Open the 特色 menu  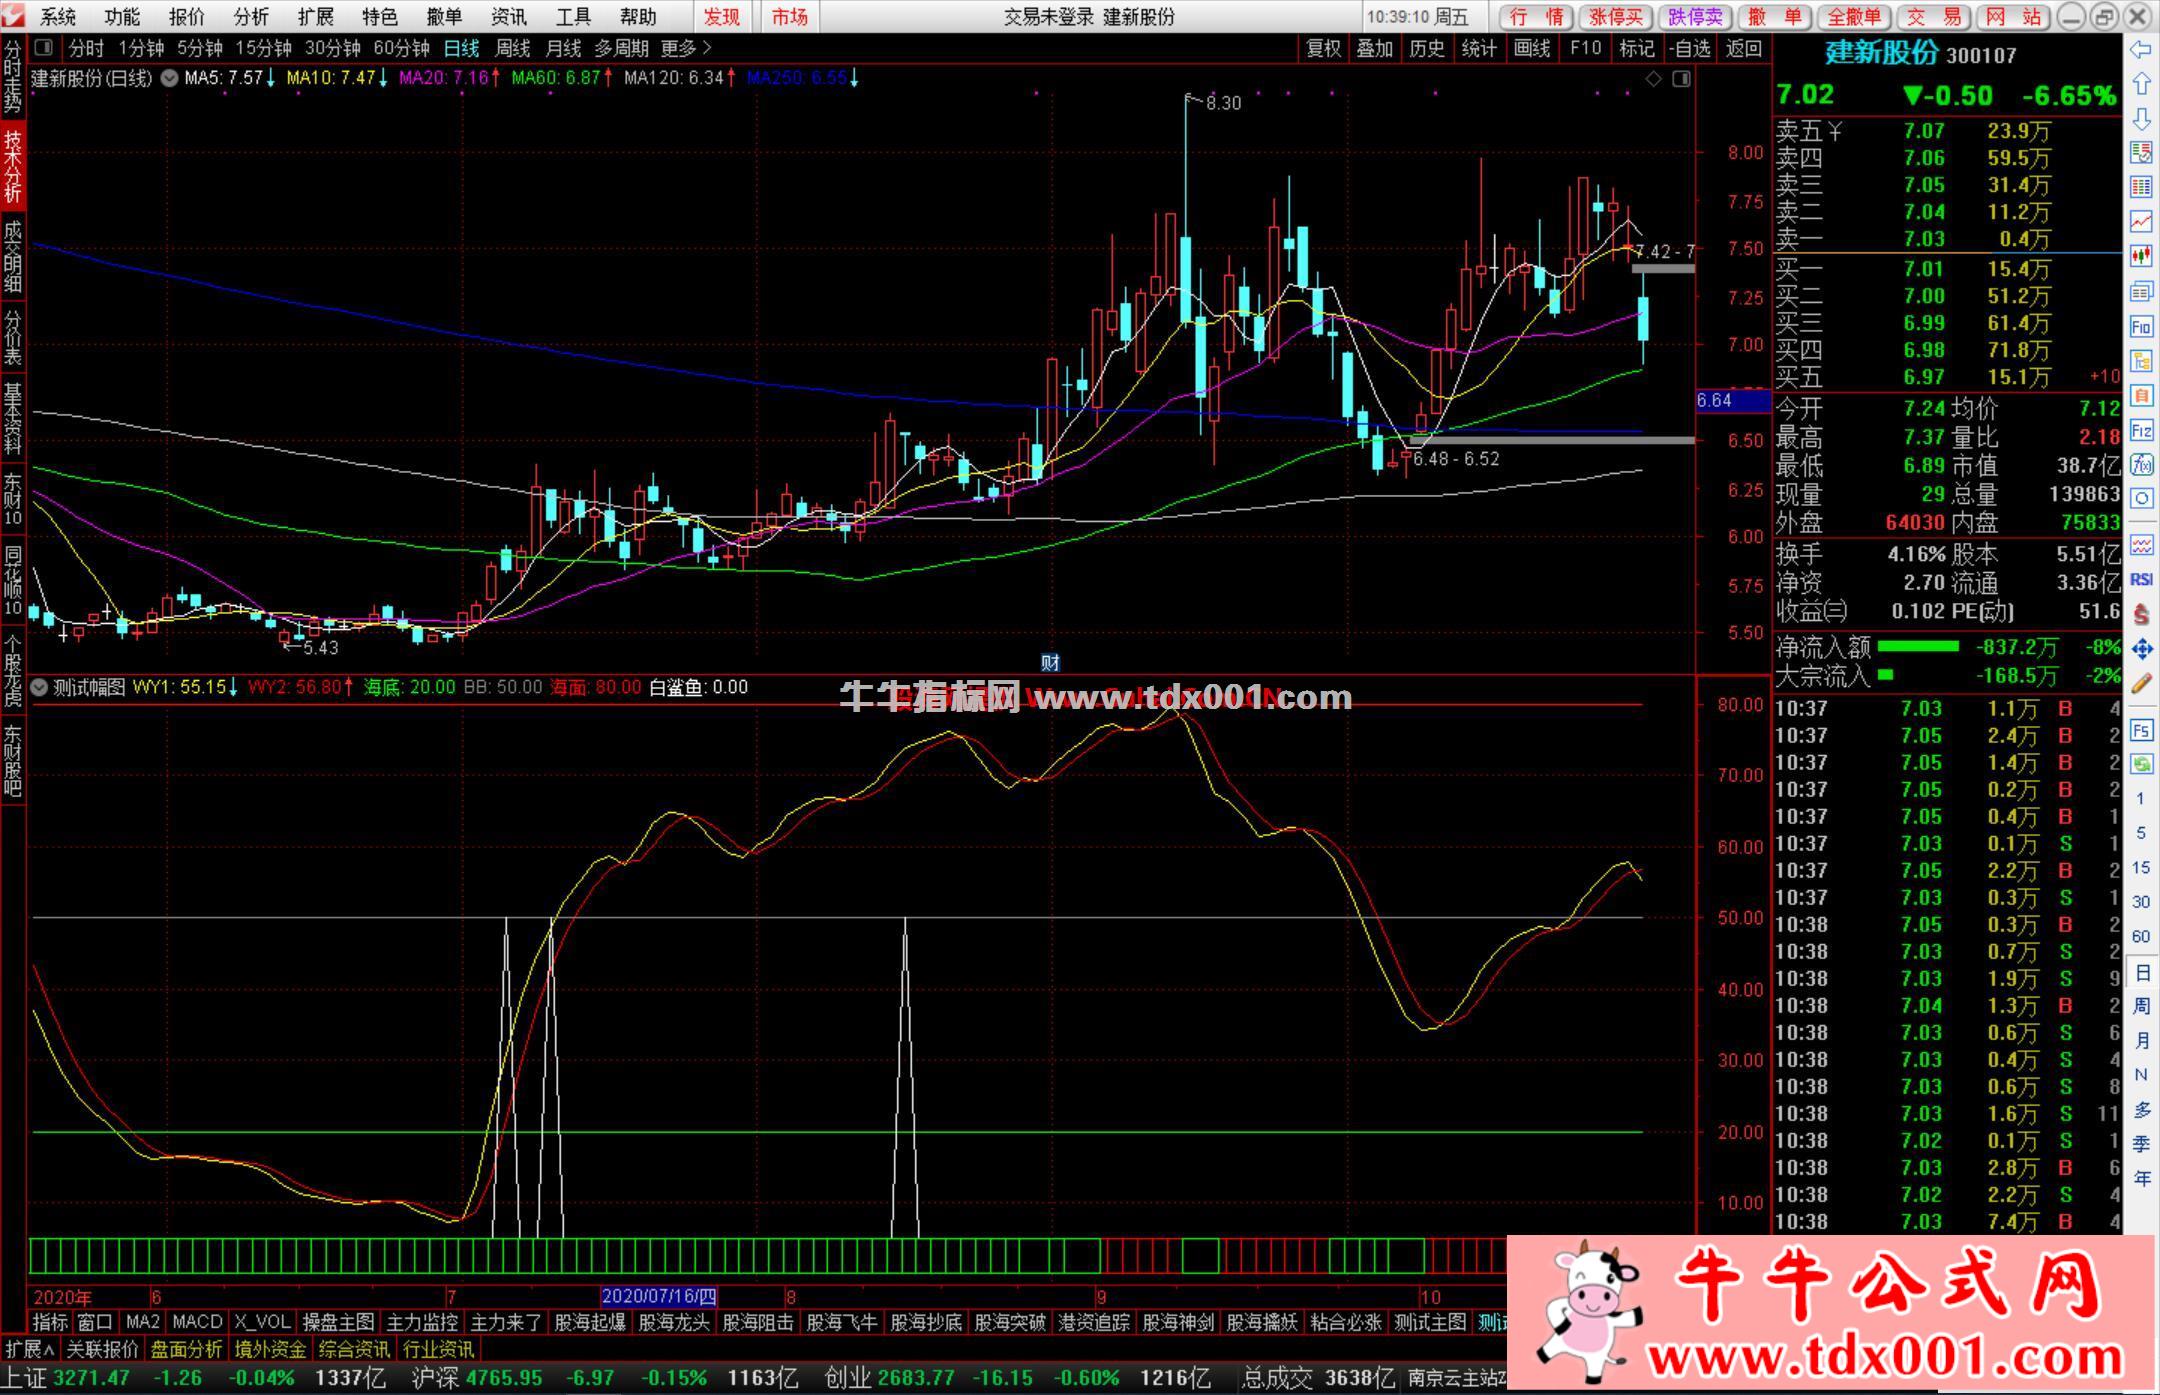[380, 17]
